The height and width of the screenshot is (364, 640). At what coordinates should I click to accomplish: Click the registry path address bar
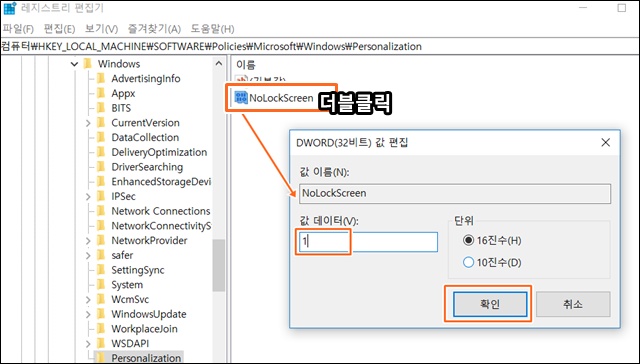320,47
